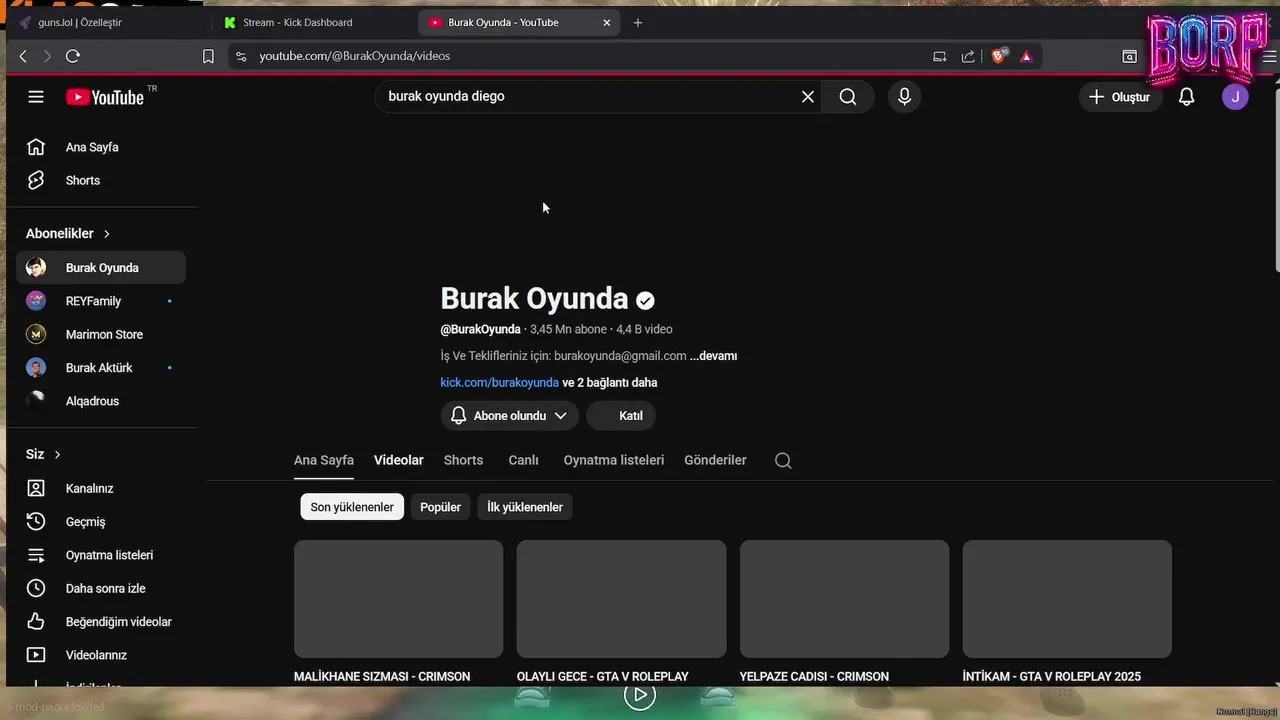Open the OLAYLI GECE - GTA V ROLEPLAY thumbnail
This screenshot has width=1280, height=720.
(x=621, y=599)
